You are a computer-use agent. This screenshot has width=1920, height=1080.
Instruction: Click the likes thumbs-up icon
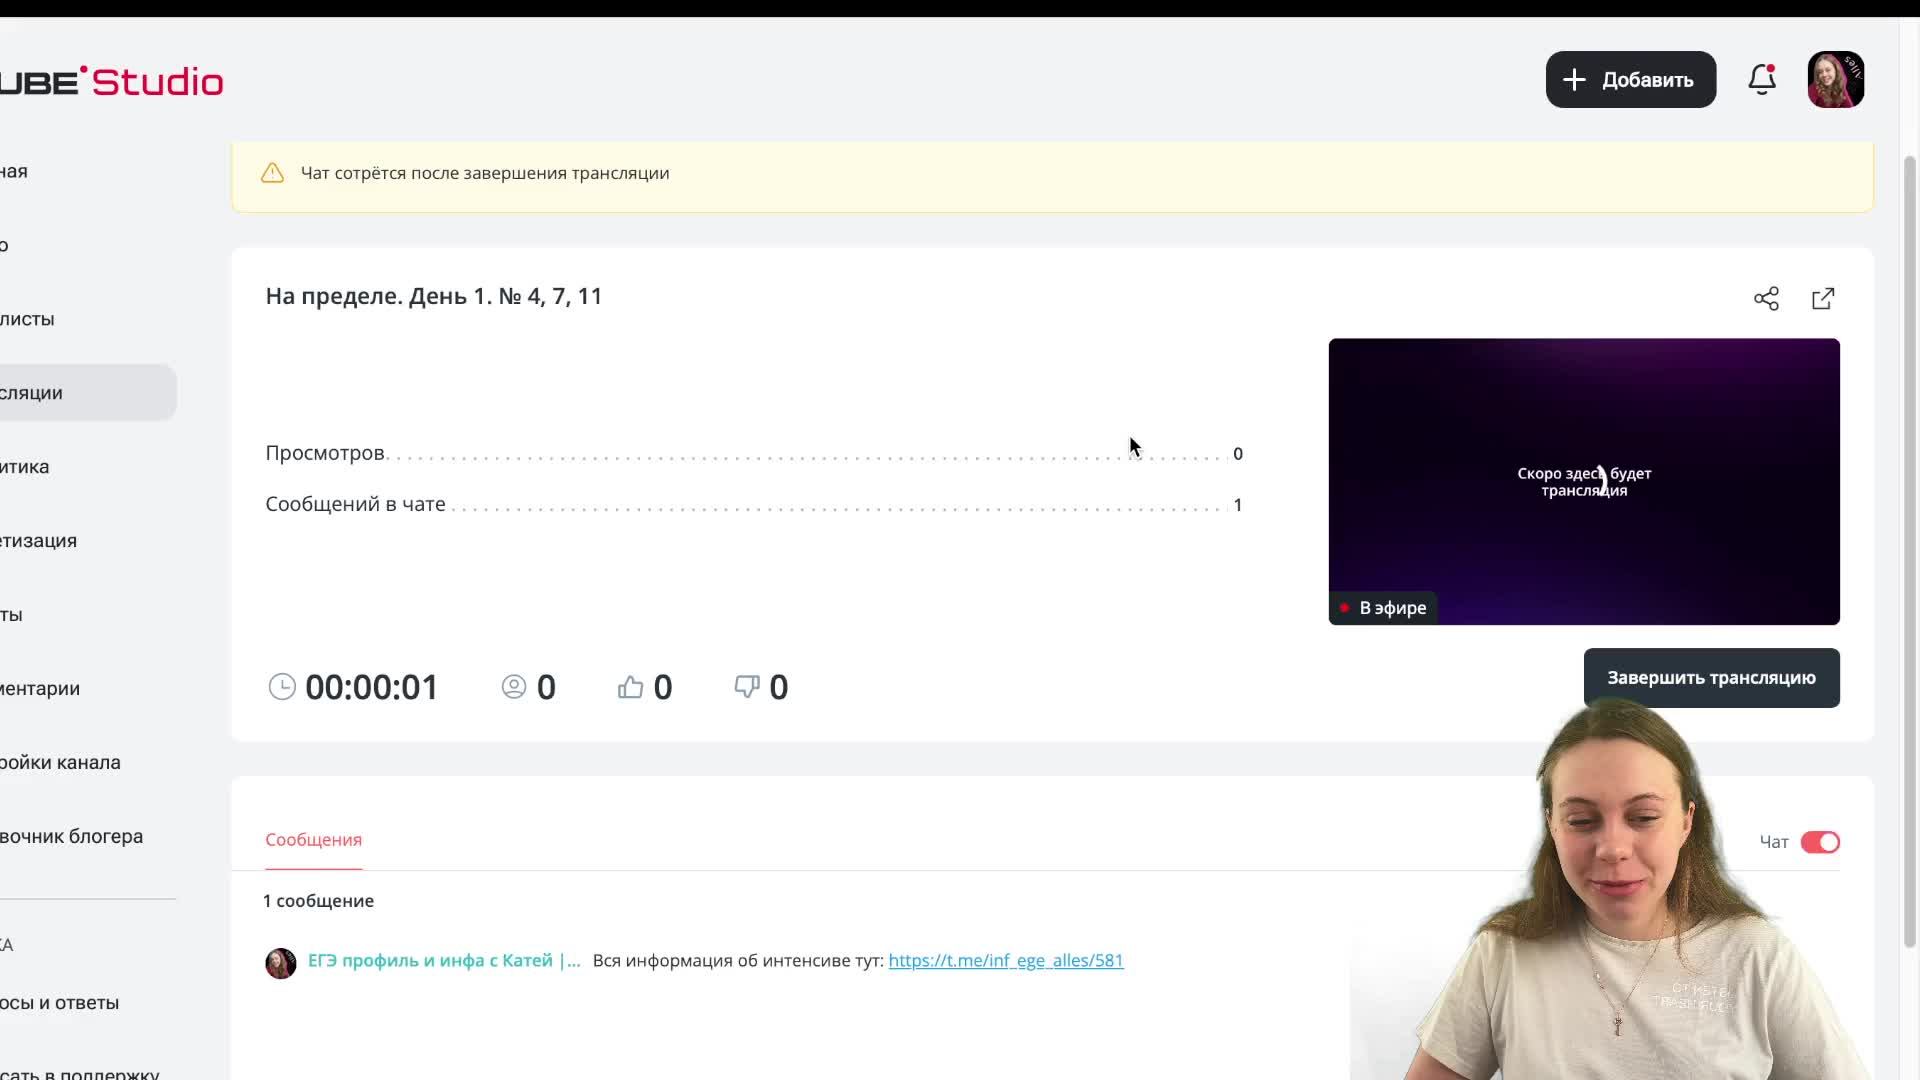pos(630,687)
